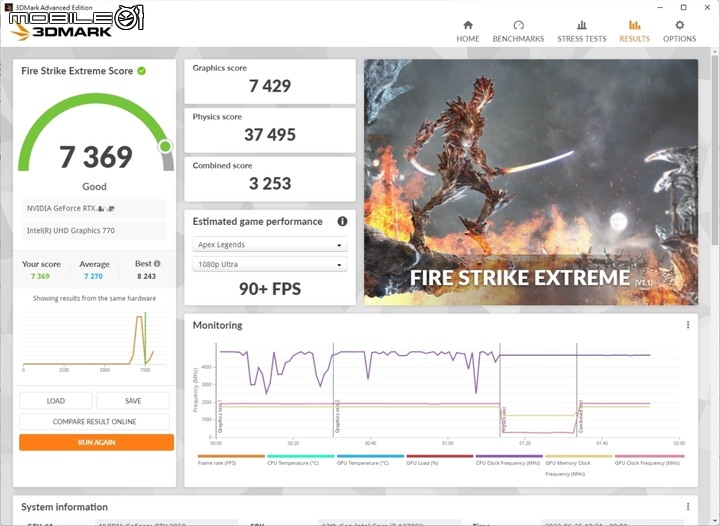Toggle GPU Clock Frequency legend
The width and height of the screenshot is (720, 526).
tap(649, 460)
